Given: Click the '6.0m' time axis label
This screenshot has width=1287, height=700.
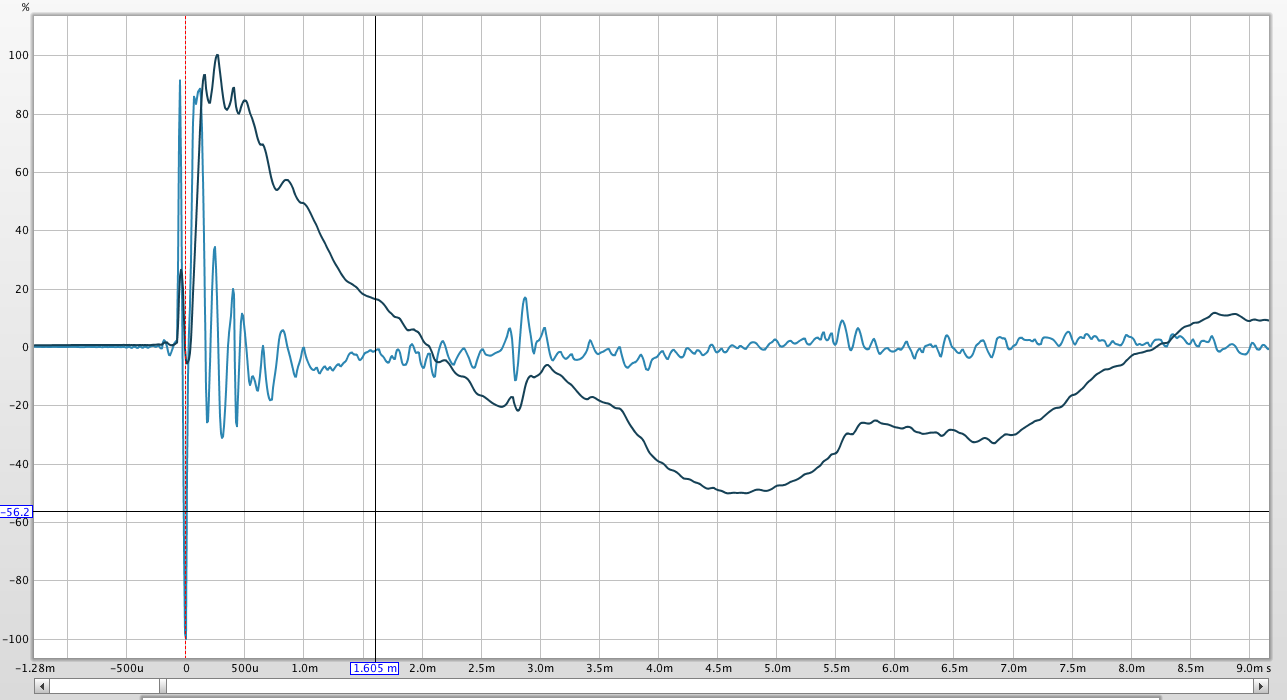Looking at the screenshot, I should (895, 668).
